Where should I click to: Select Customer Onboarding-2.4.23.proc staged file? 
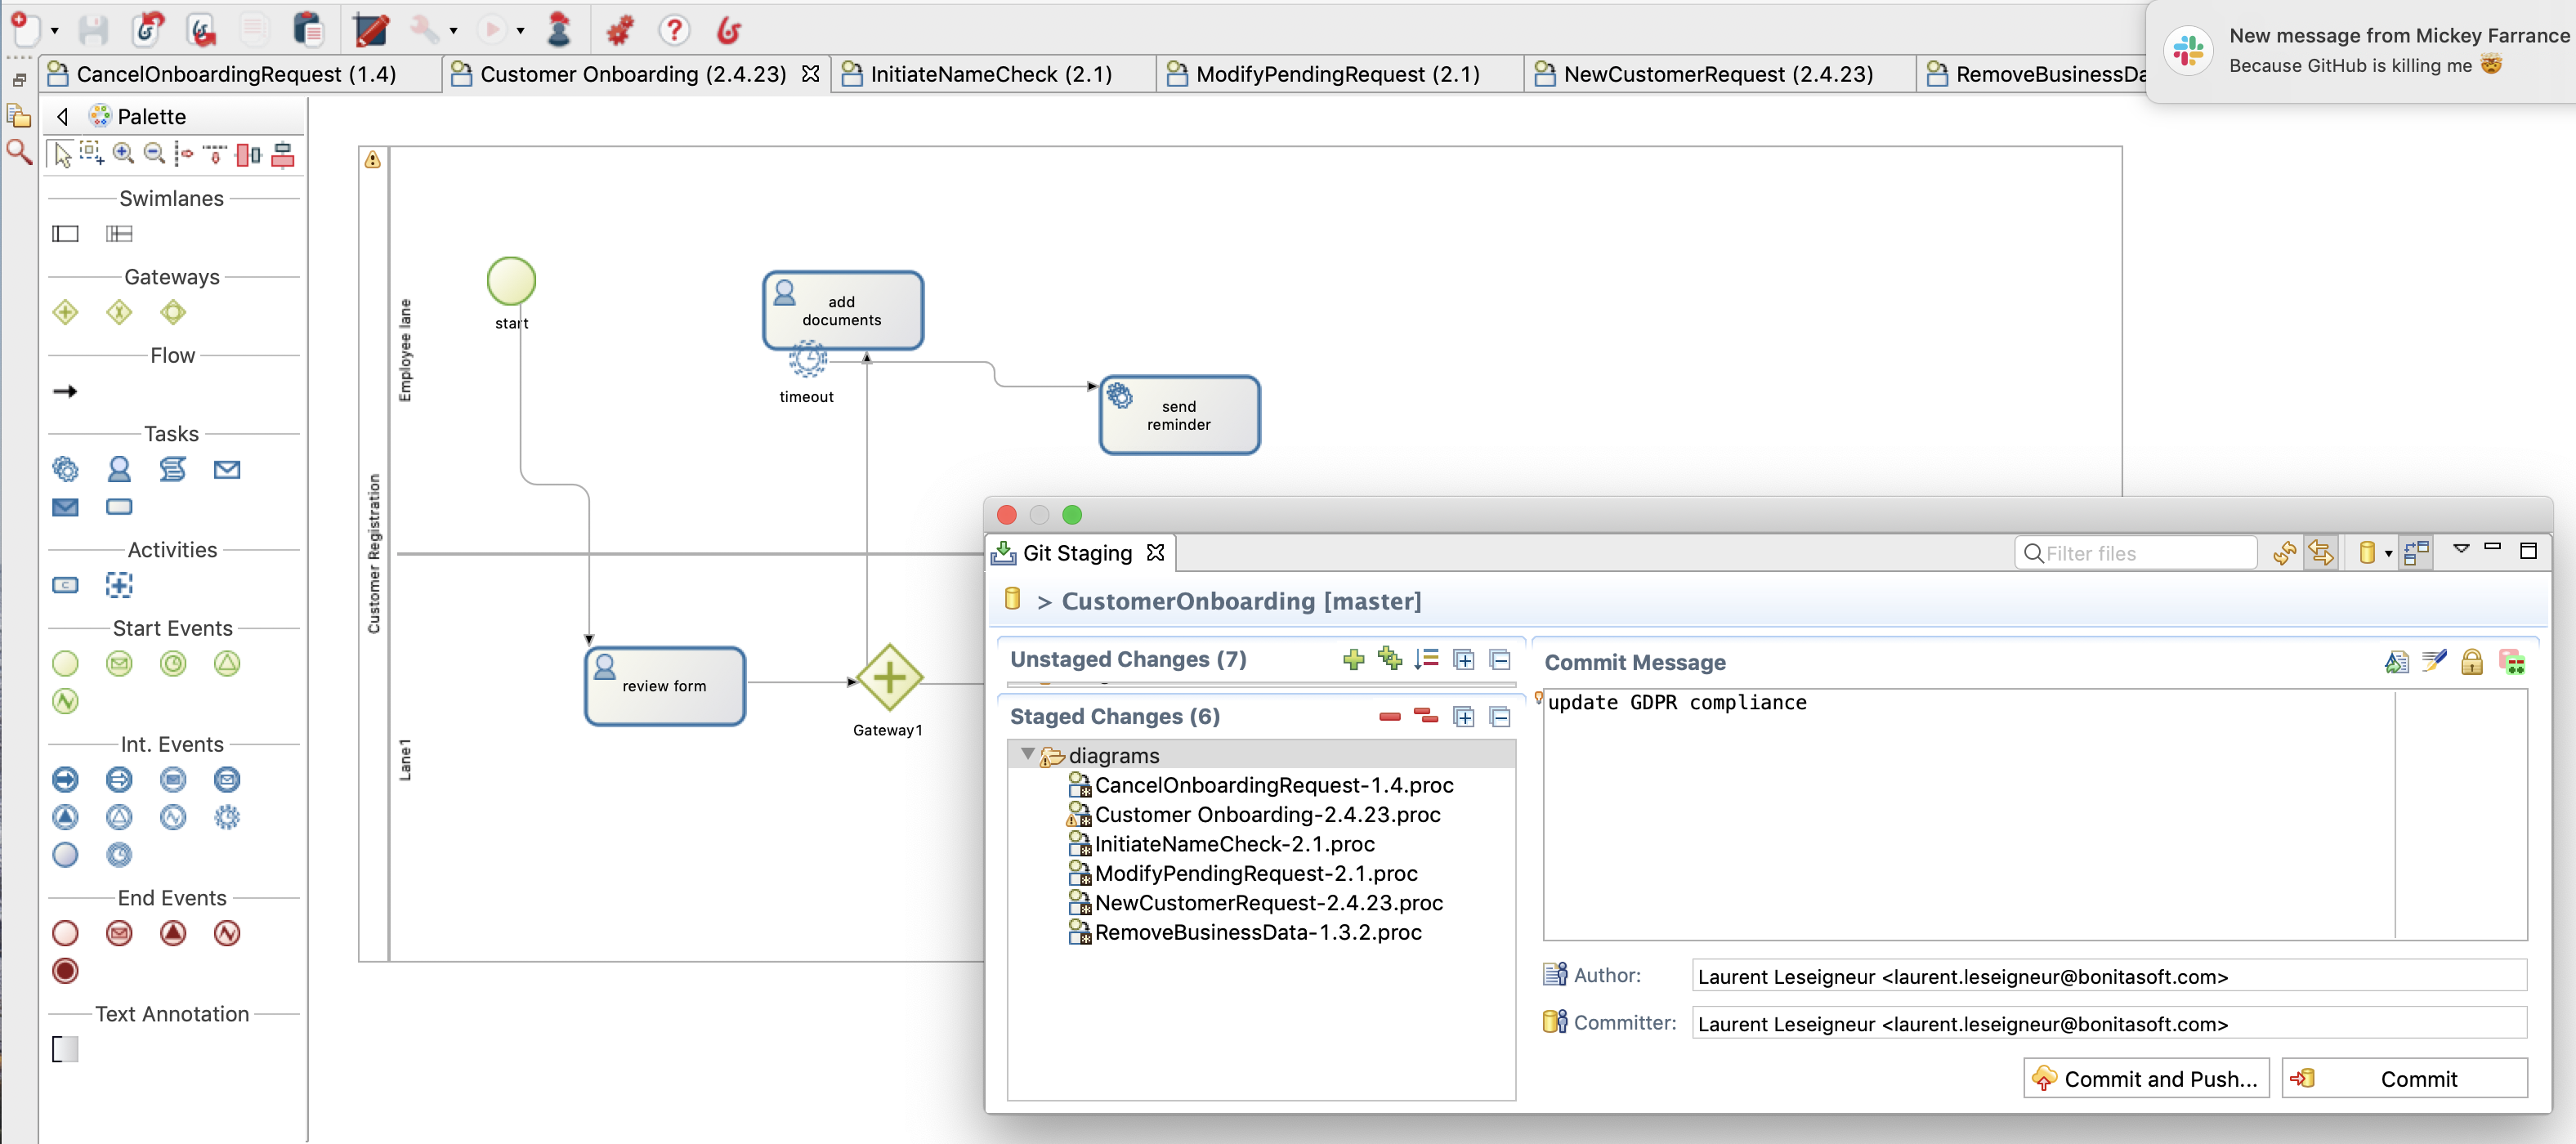pos(1268,814)
